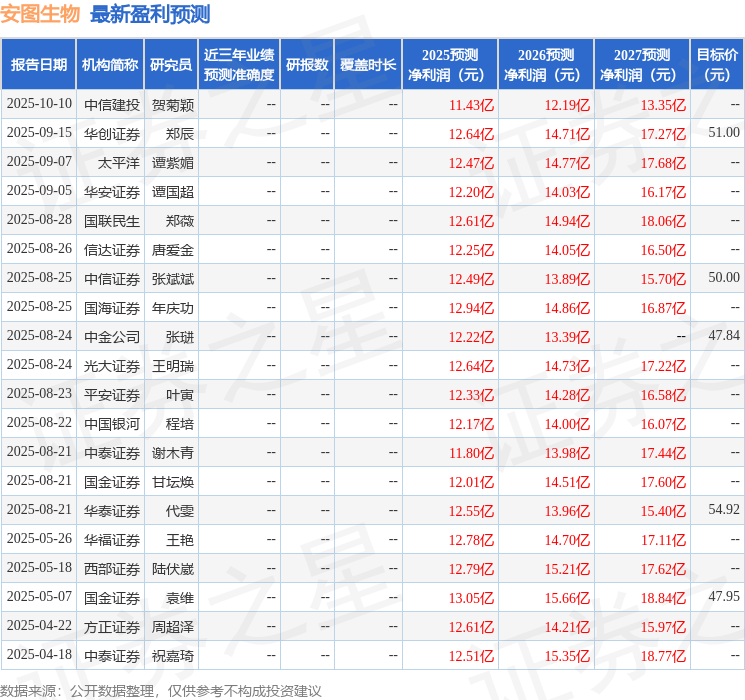This screenshot has width=745, height=700.
Task: Select the 近三年业绩预测准确度 header
Action: click(x=239, y=65)
